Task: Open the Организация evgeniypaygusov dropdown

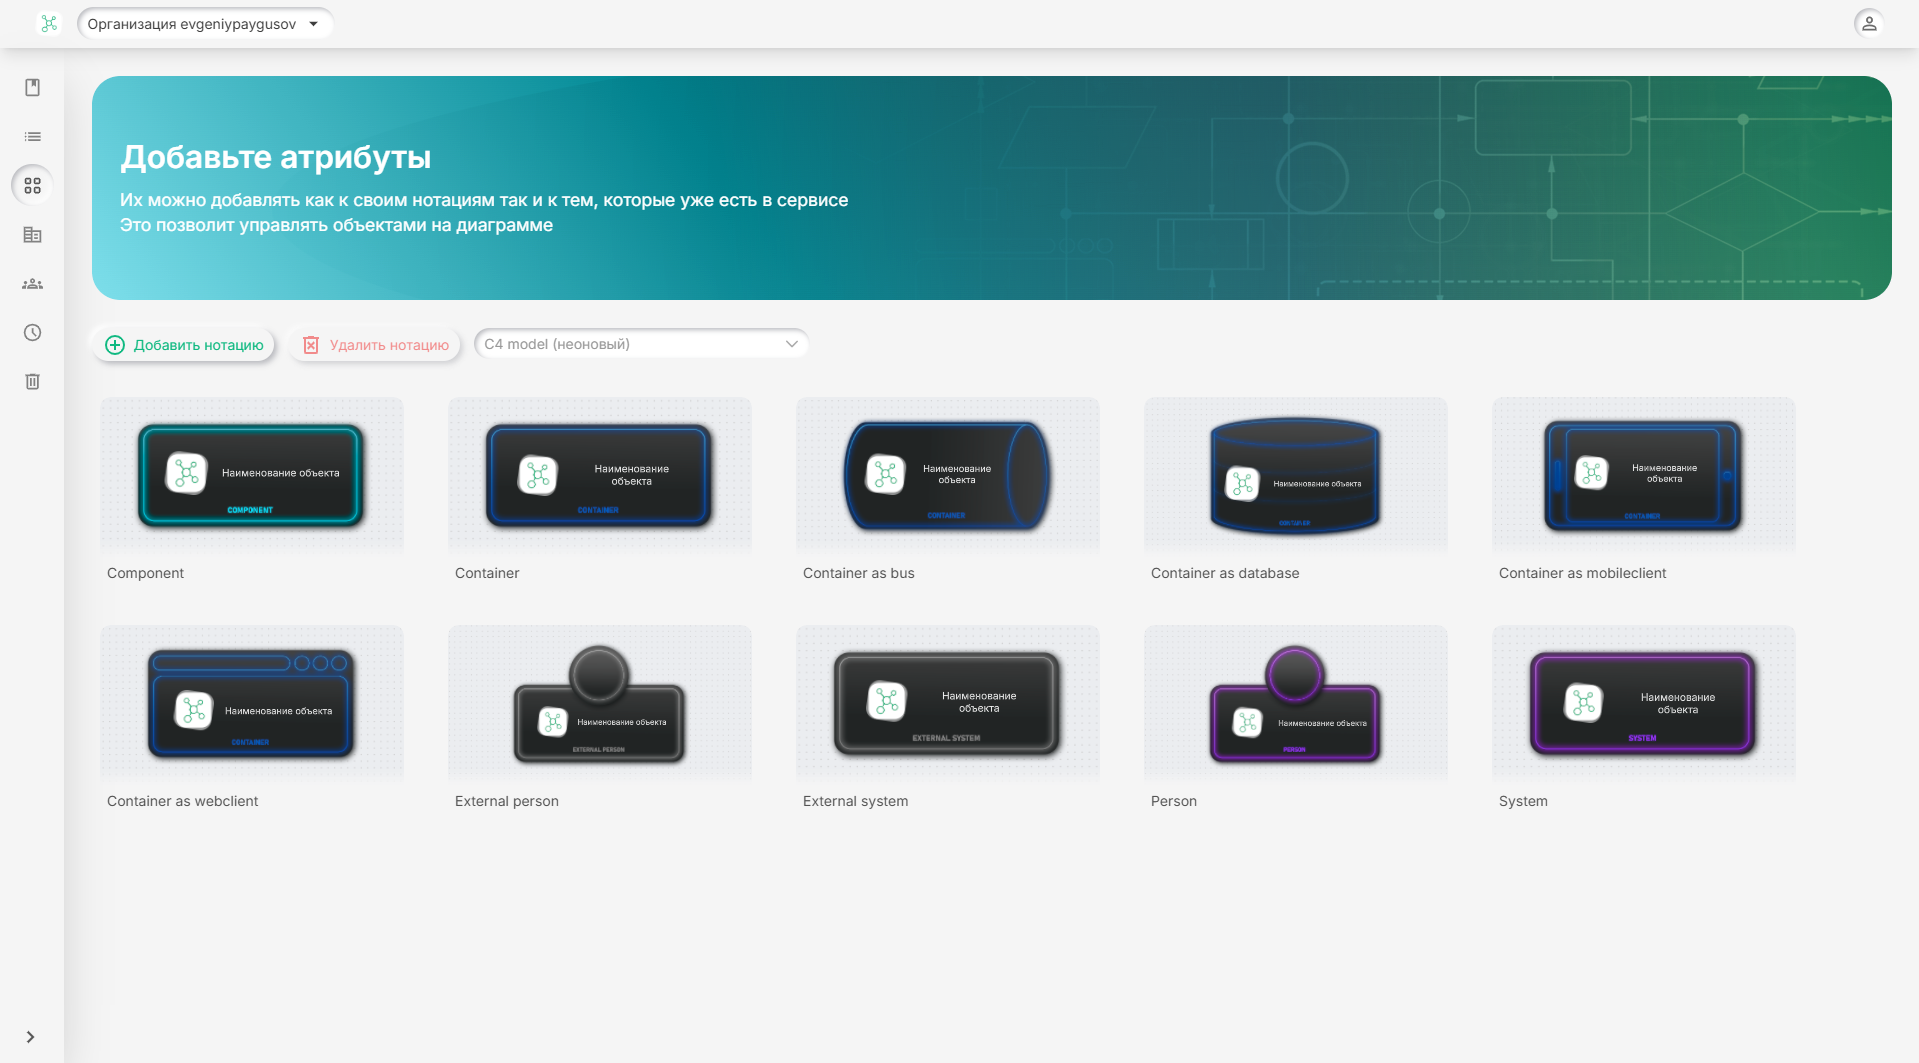Action: click(x=204, y=24)
